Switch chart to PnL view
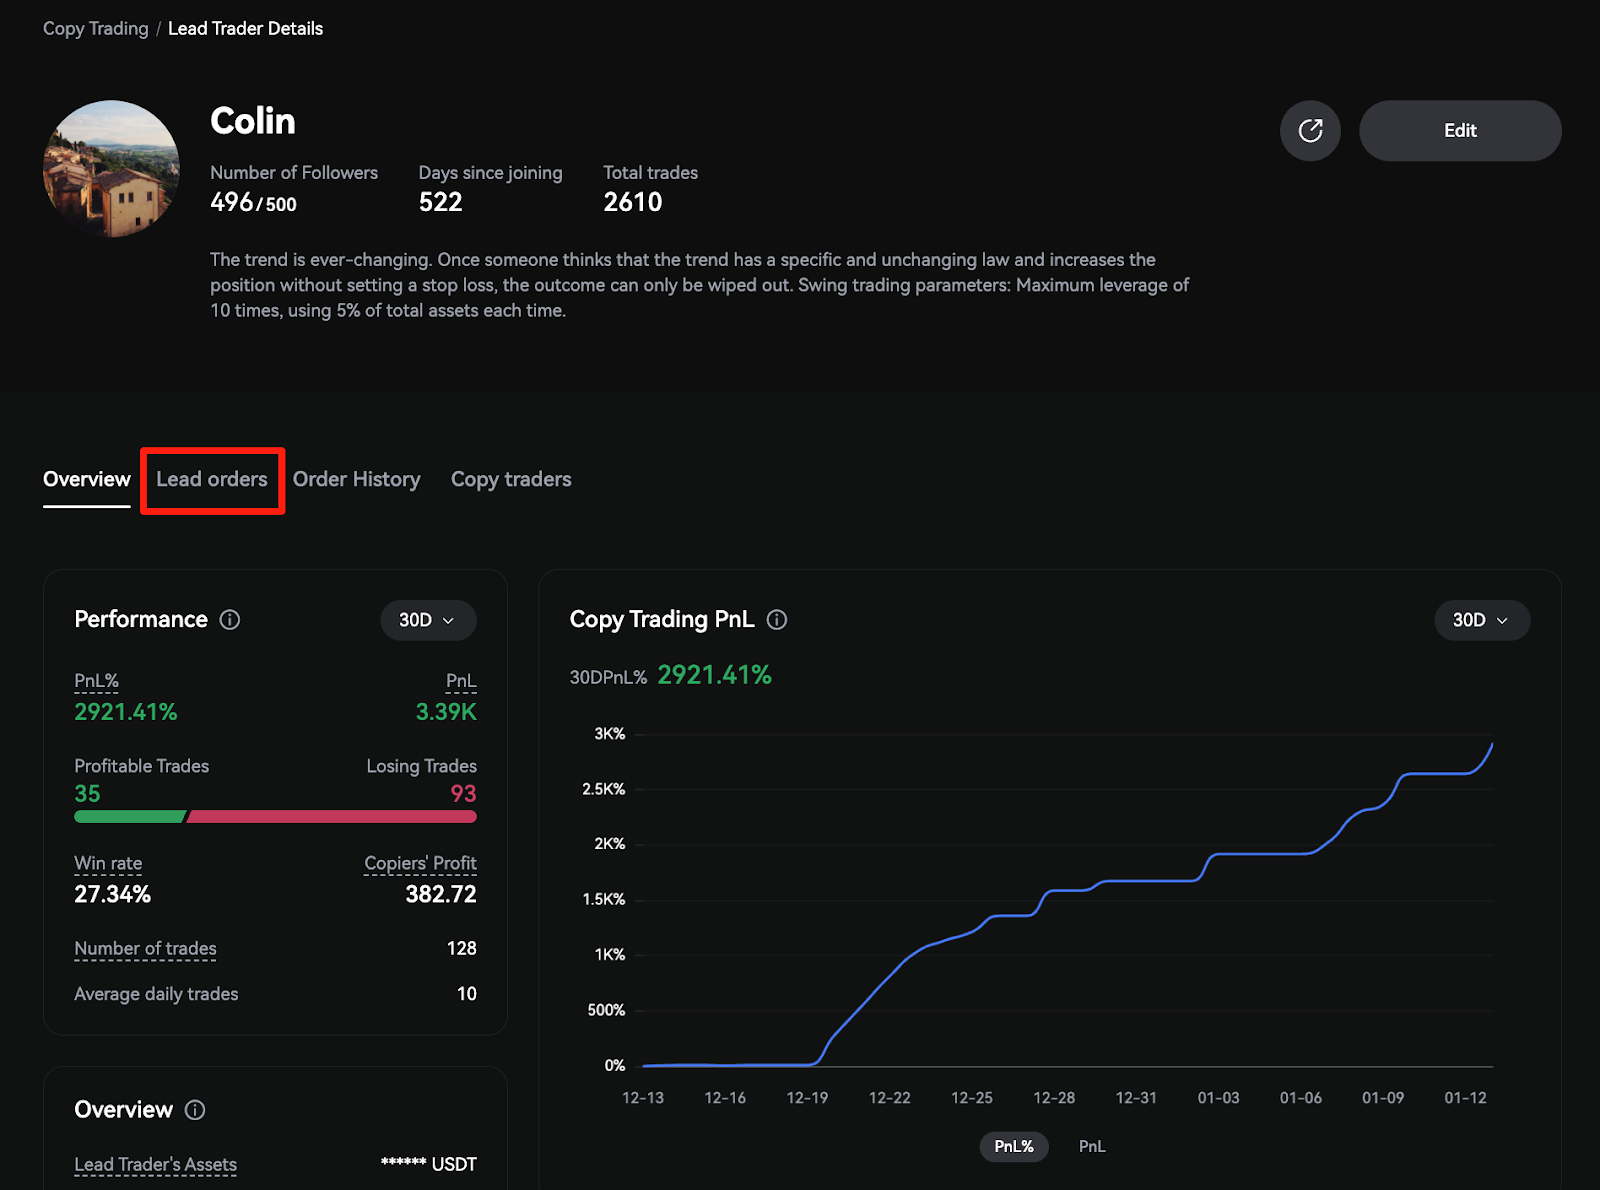 [x=1092, y=1146]
